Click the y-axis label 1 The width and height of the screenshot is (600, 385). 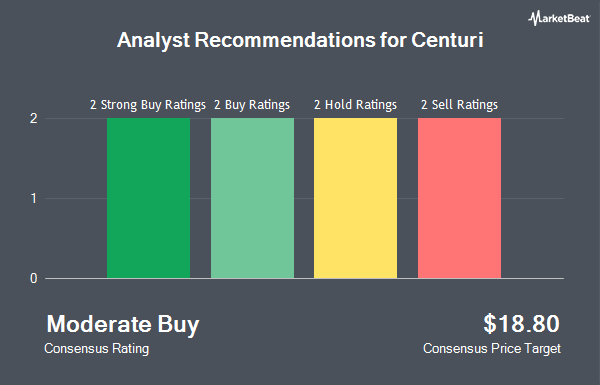coord(34,198)
